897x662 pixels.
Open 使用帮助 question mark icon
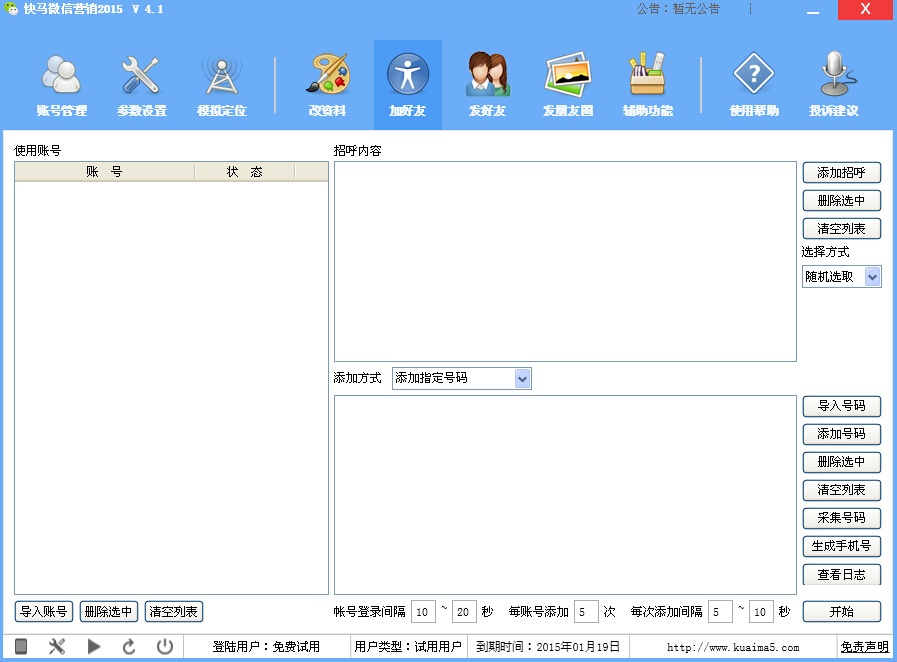754,85
